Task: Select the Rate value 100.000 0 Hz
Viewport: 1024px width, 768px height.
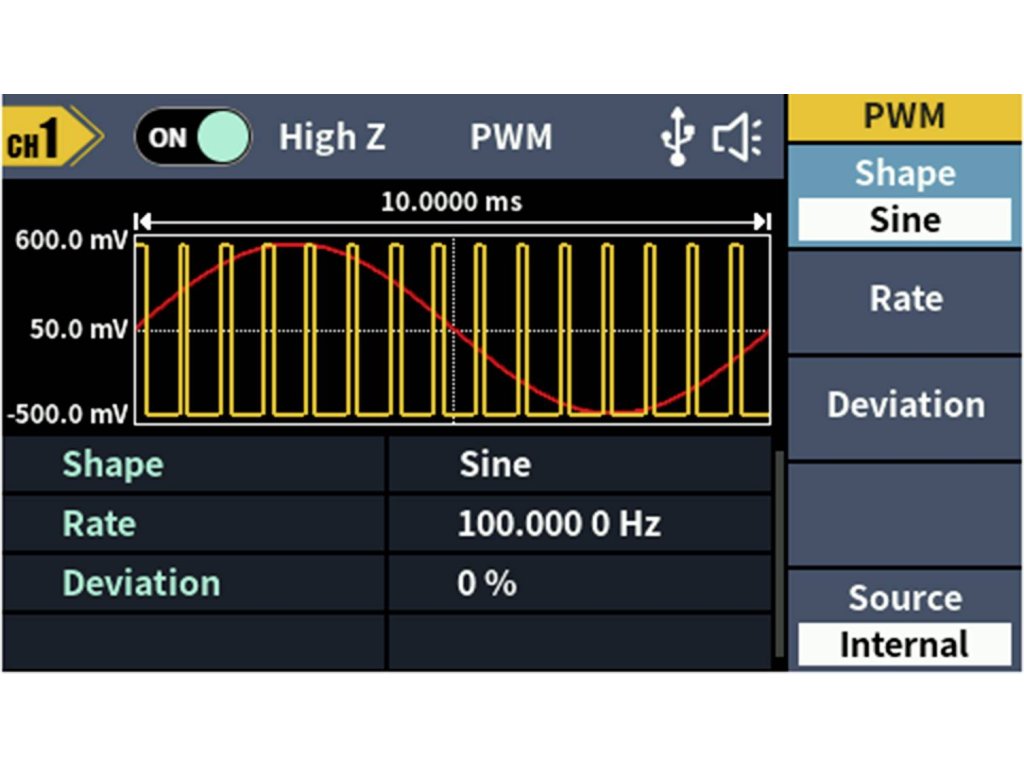Action: (558, 524)
